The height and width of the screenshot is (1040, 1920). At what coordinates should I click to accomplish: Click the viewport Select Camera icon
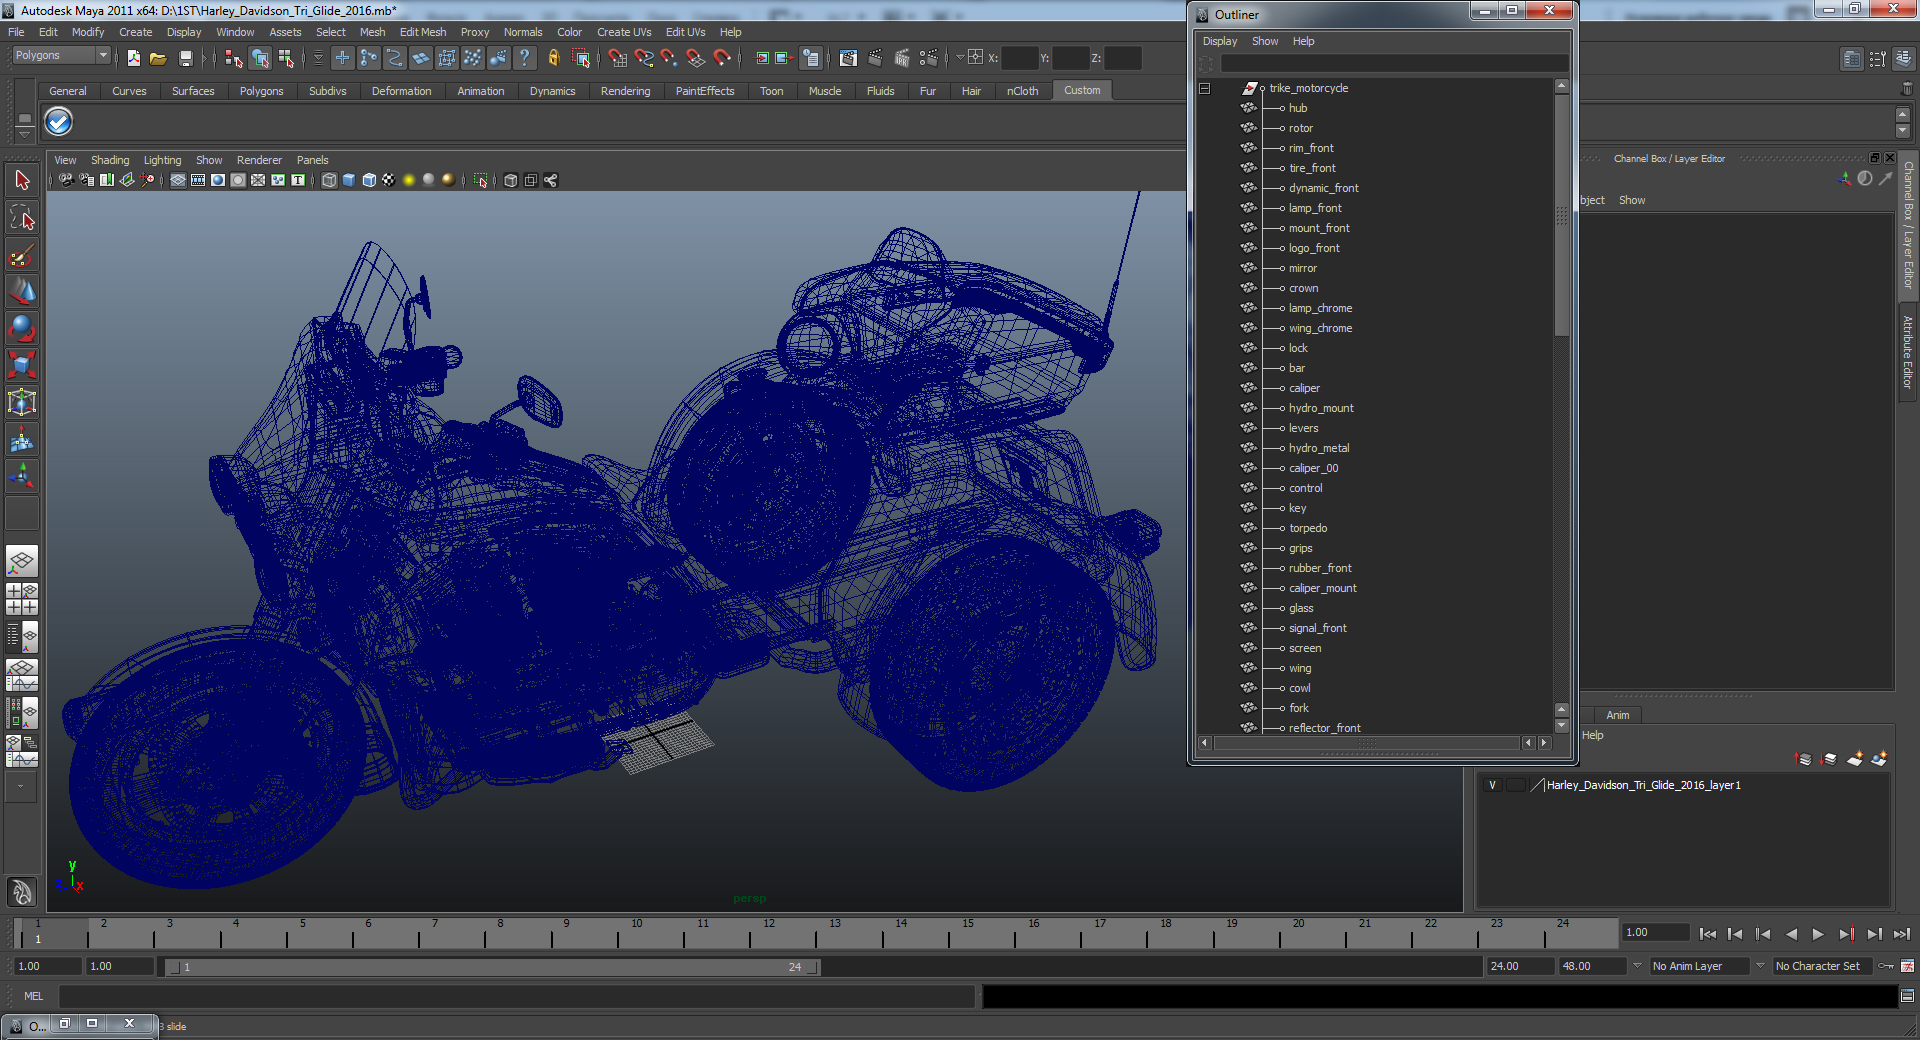coord(66,180)
